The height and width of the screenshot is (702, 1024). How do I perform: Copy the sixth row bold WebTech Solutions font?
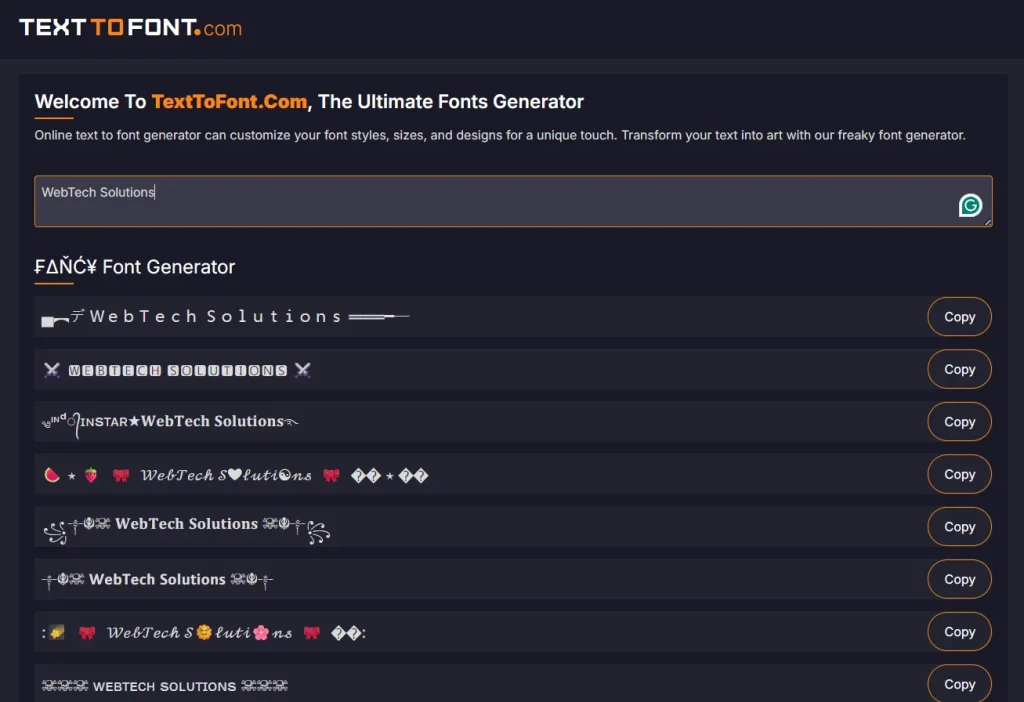coord(959,580)
